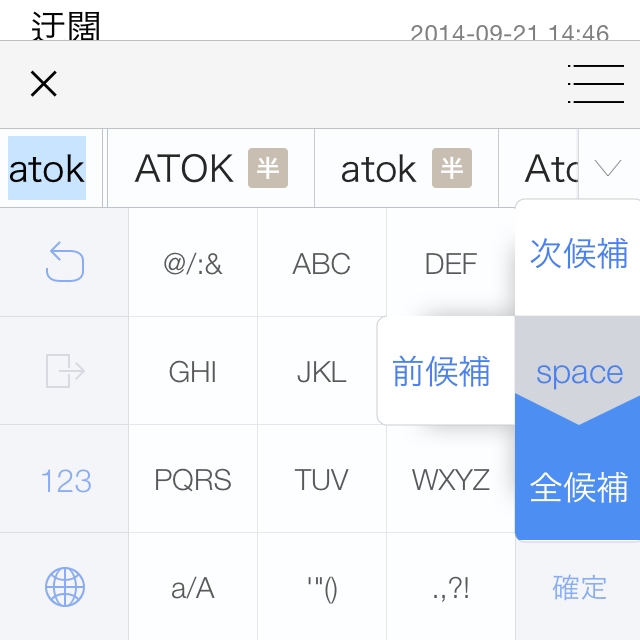Expand the candidate list with the chevron
The width and height of the screenshot is (640, 640).
coord(608,167)
